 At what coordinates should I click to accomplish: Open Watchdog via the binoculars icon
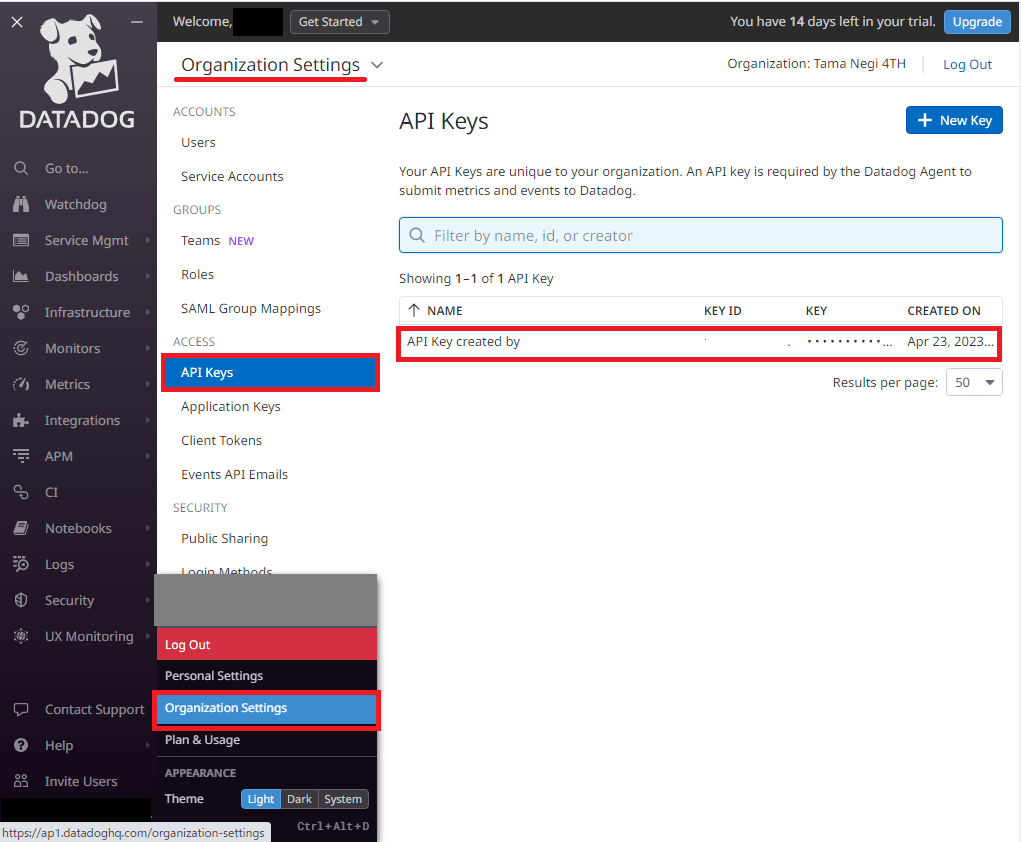coord(21,204)
